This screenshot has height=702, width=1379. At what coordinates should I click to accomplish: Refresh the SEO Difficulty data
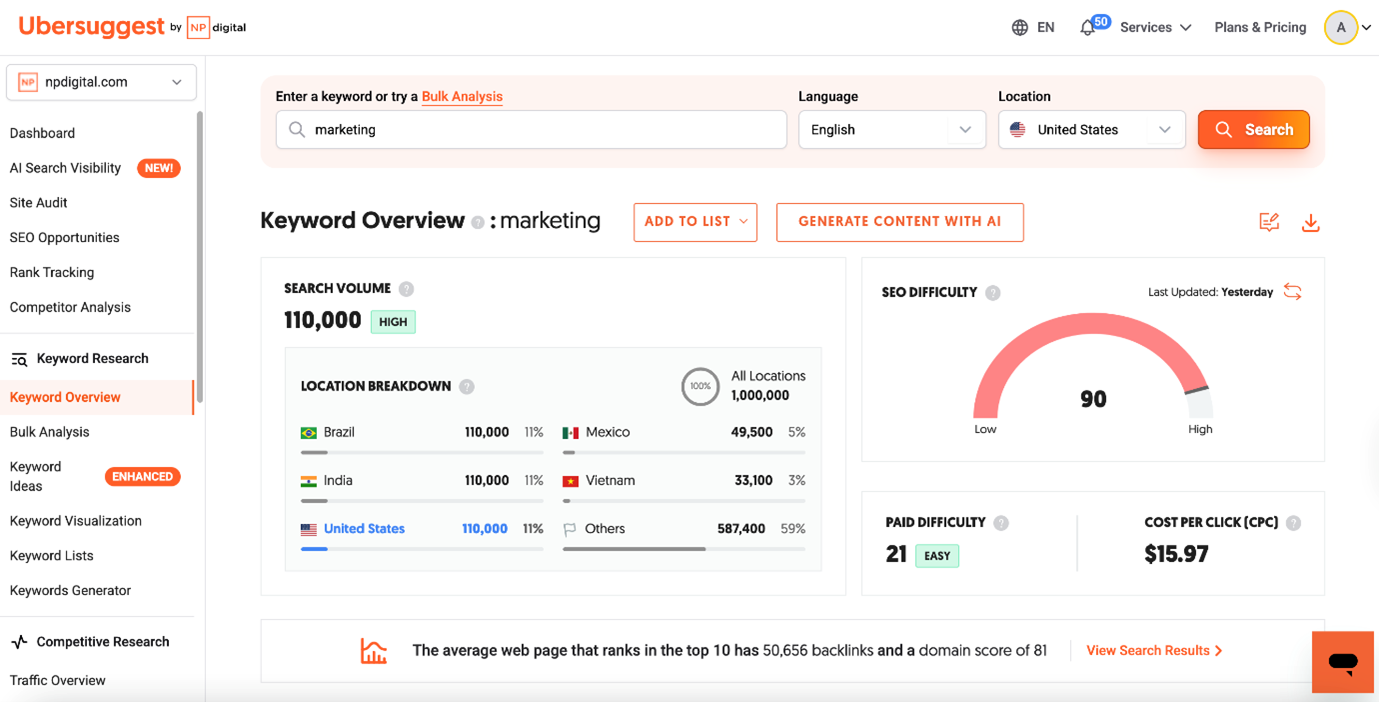[1292, 291]
